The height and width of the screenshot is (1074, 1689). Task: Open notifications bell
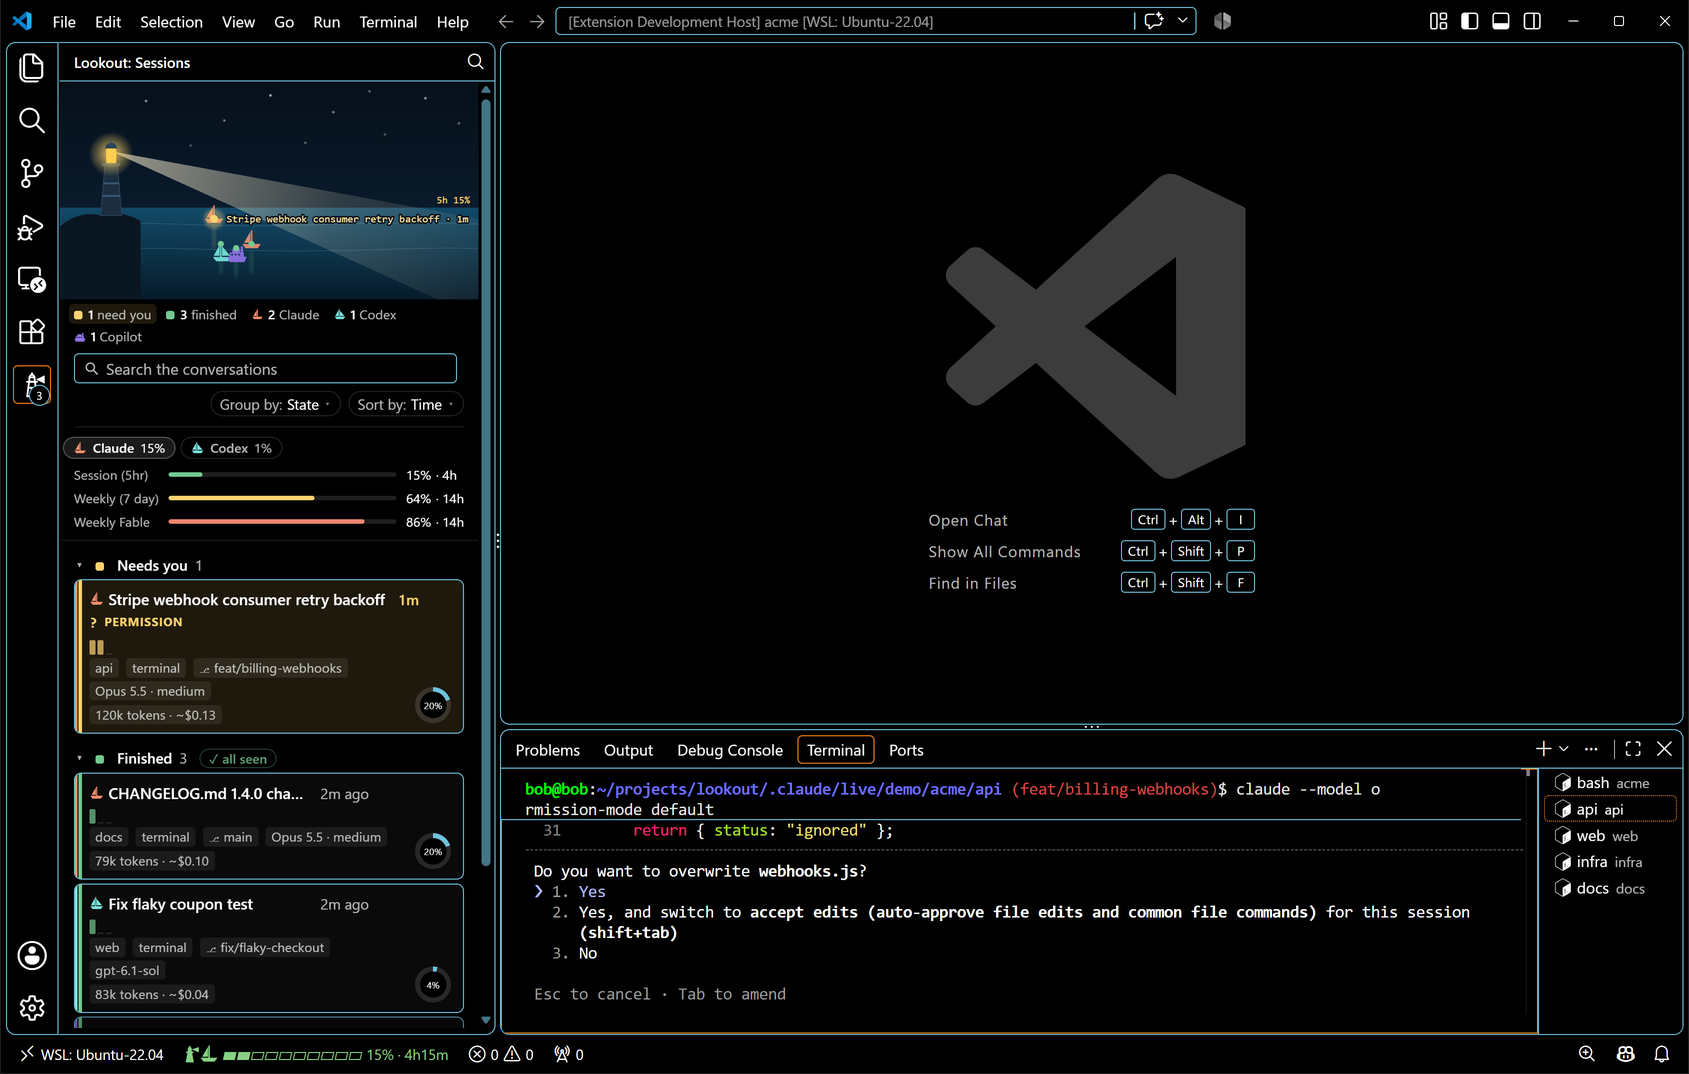1661,1054
